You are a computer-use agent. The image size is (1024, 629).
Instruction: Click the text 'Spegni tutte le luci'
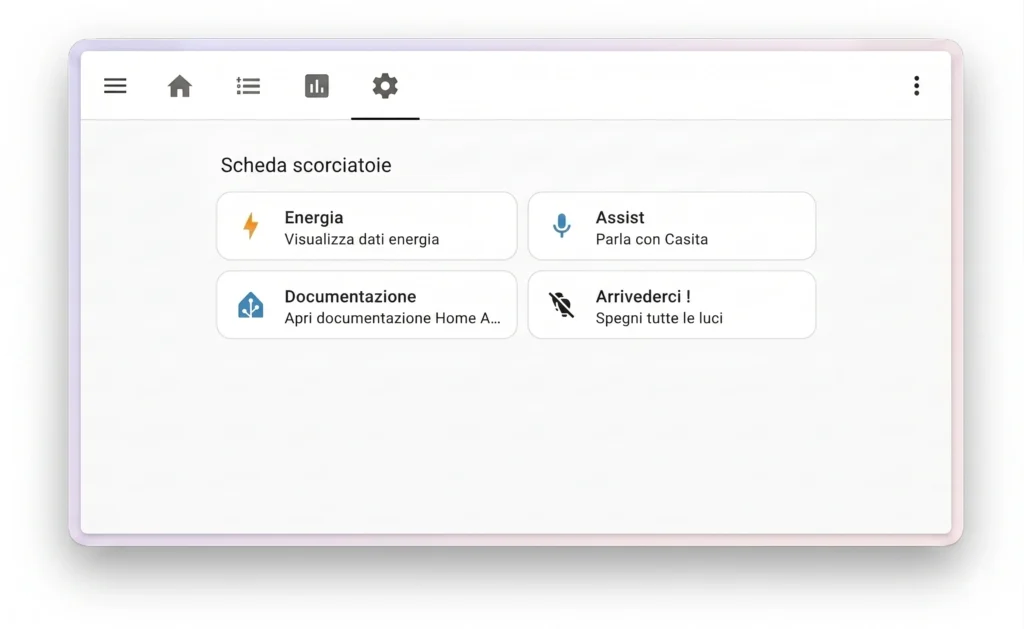pyautogui.click(x=659, y=318)
